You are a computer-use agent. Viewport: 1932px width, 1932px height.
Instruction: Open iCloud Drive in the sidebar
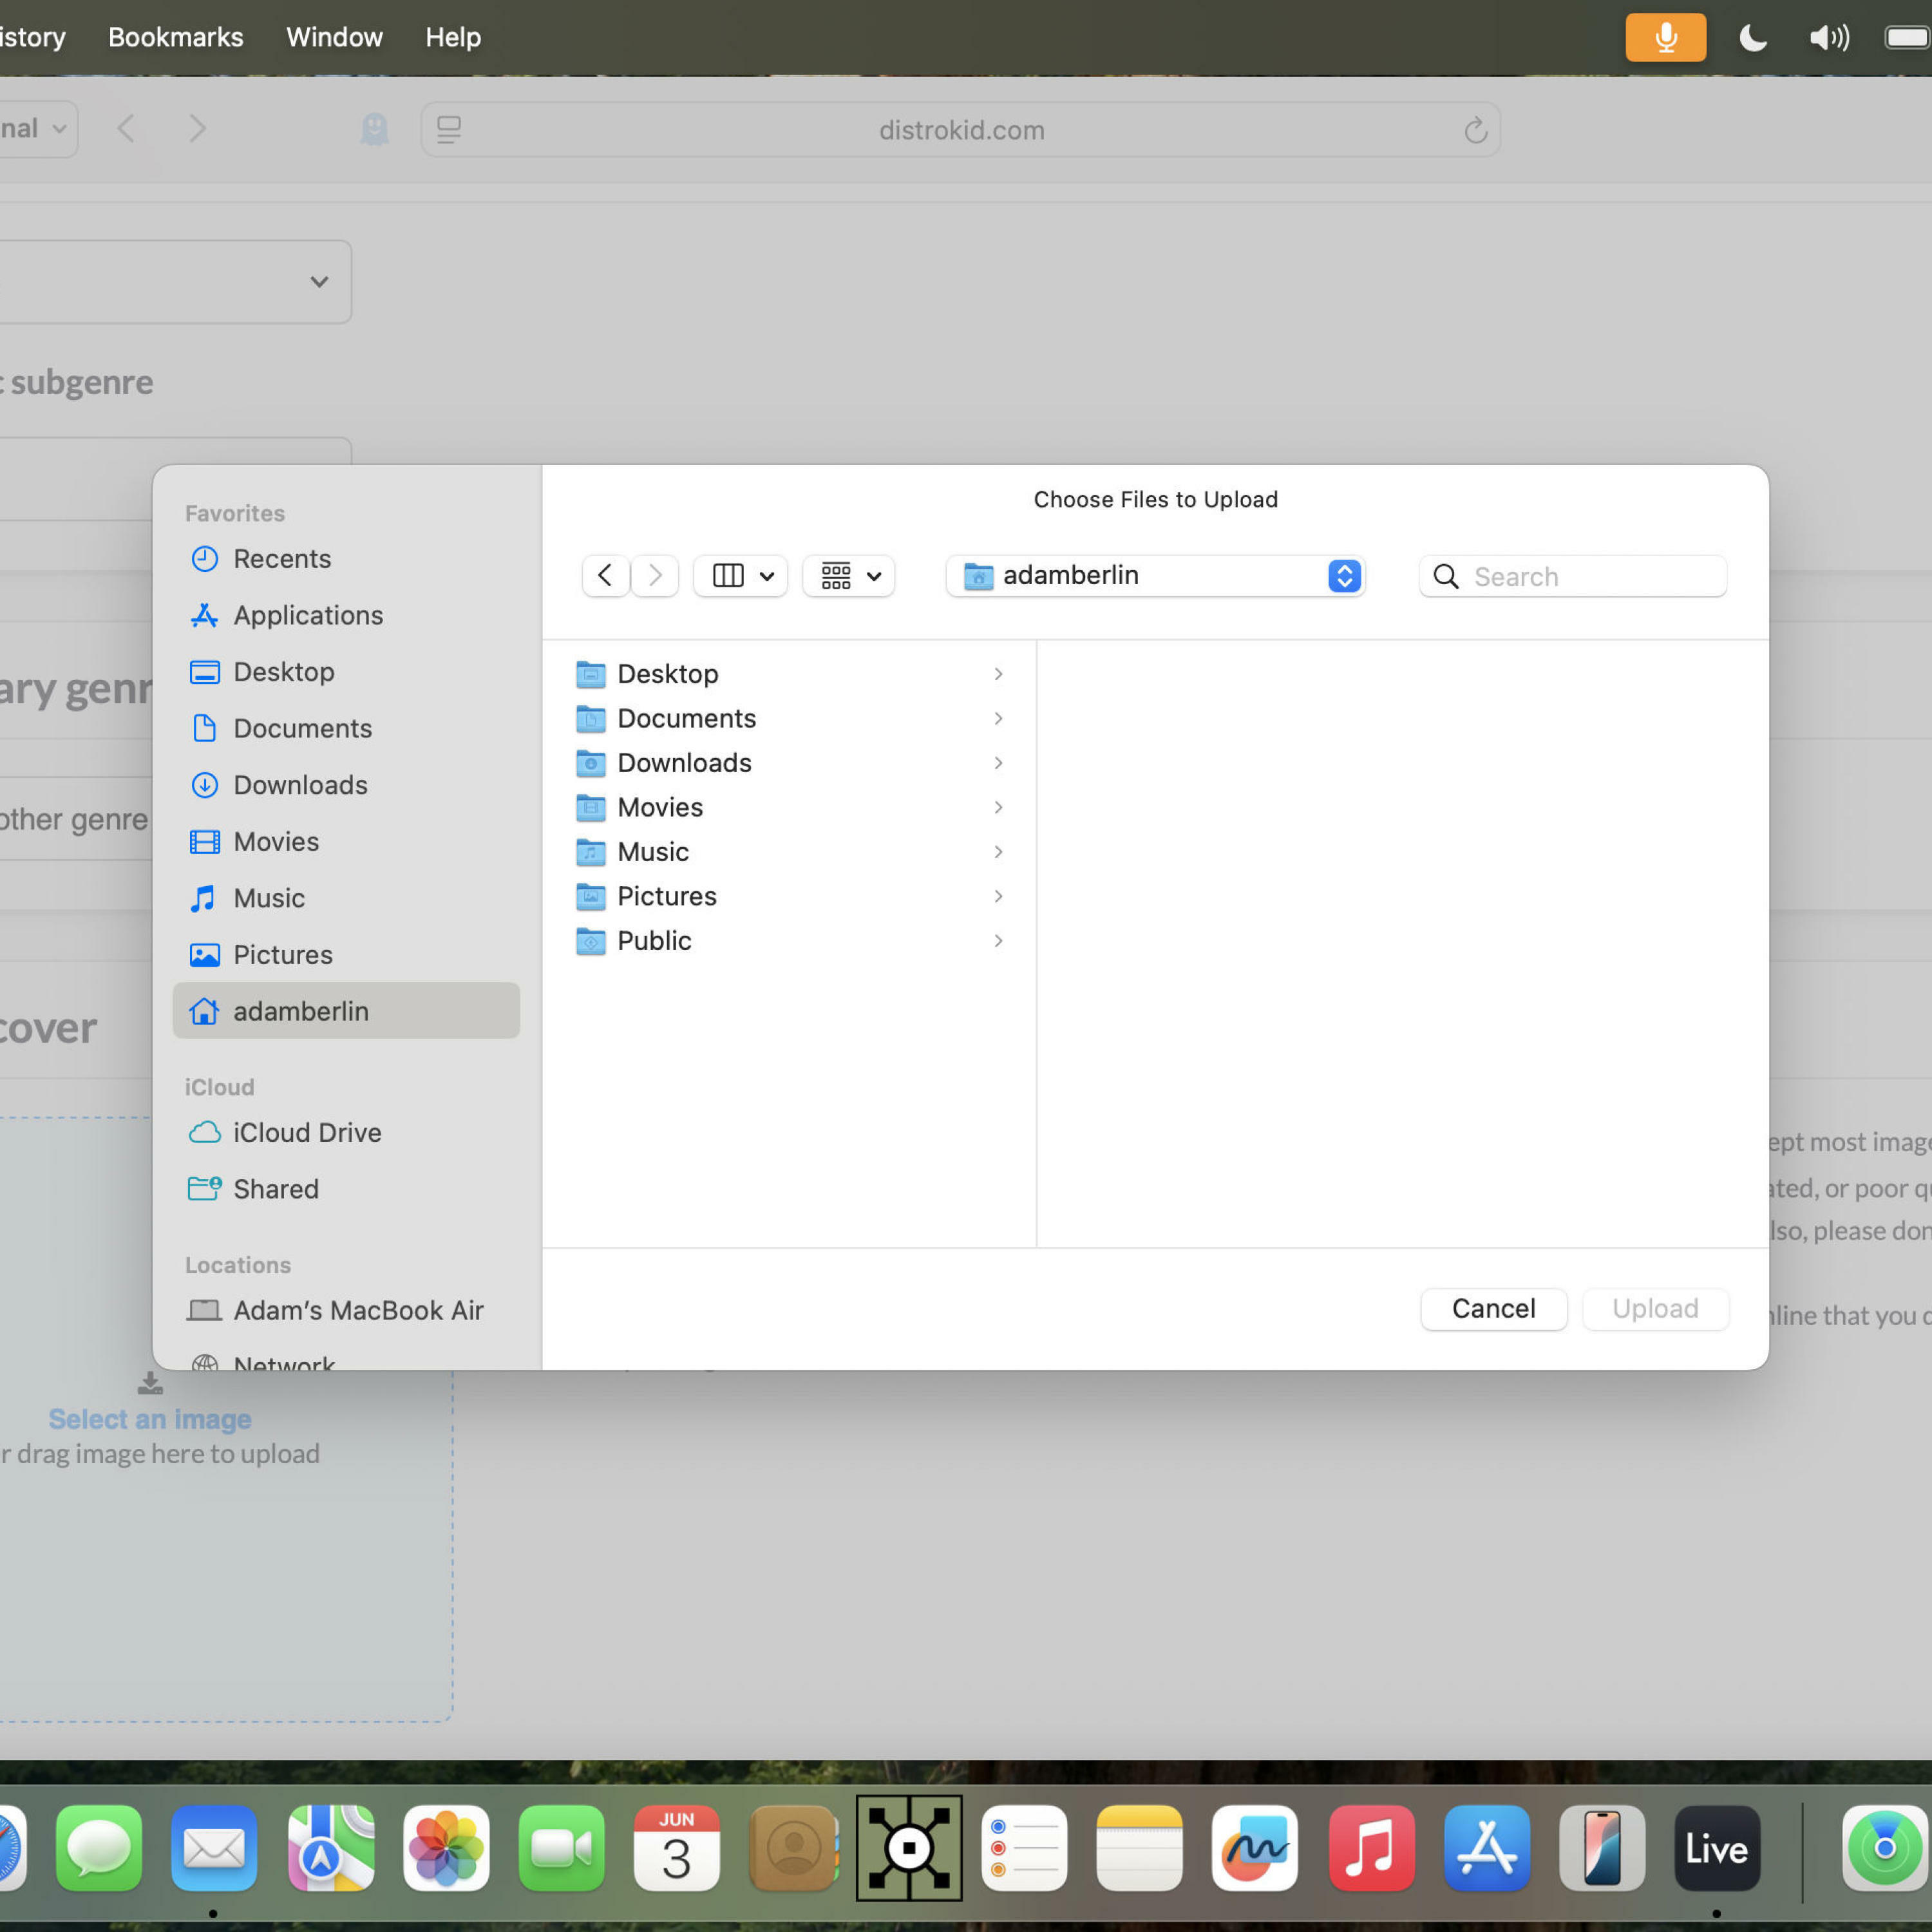(345, 1132)
